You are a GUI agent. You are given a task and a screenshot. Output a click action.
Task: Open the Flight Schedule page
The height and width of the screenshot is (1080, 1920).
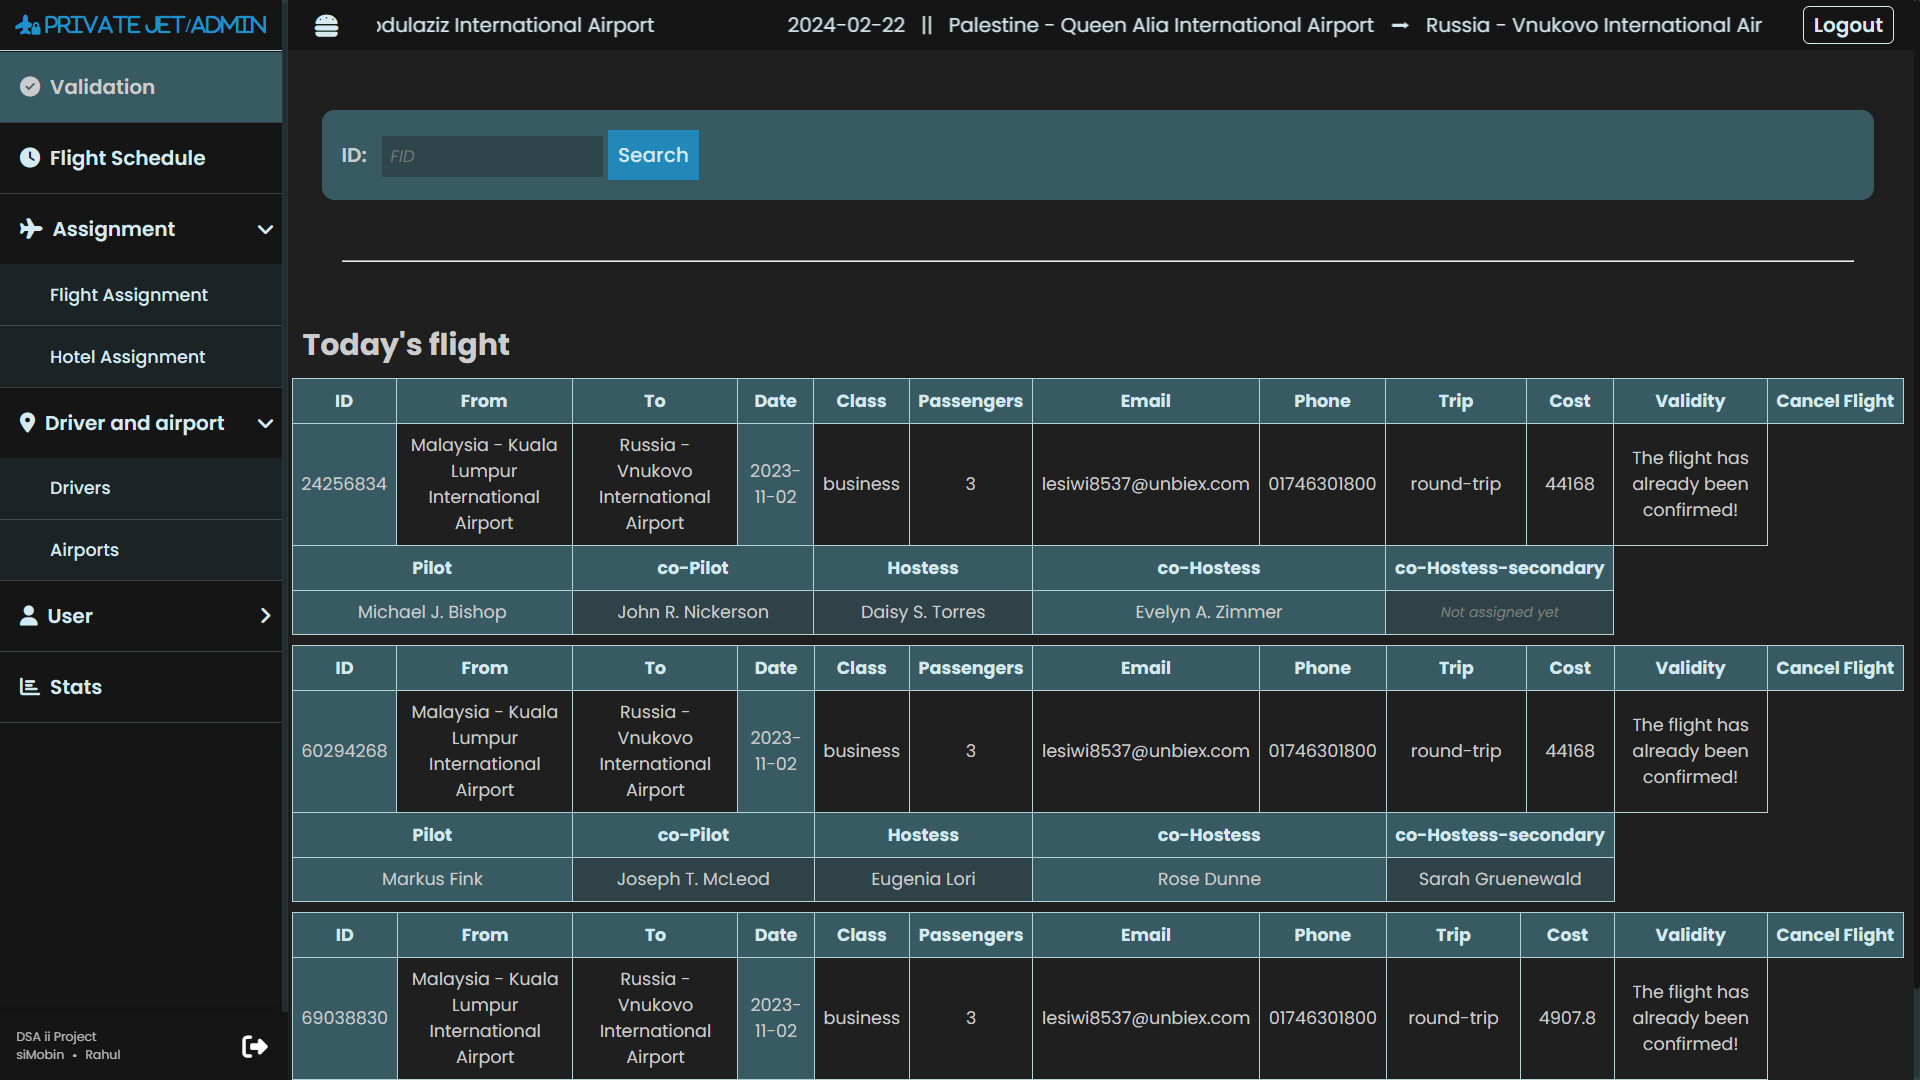[141, 158]
